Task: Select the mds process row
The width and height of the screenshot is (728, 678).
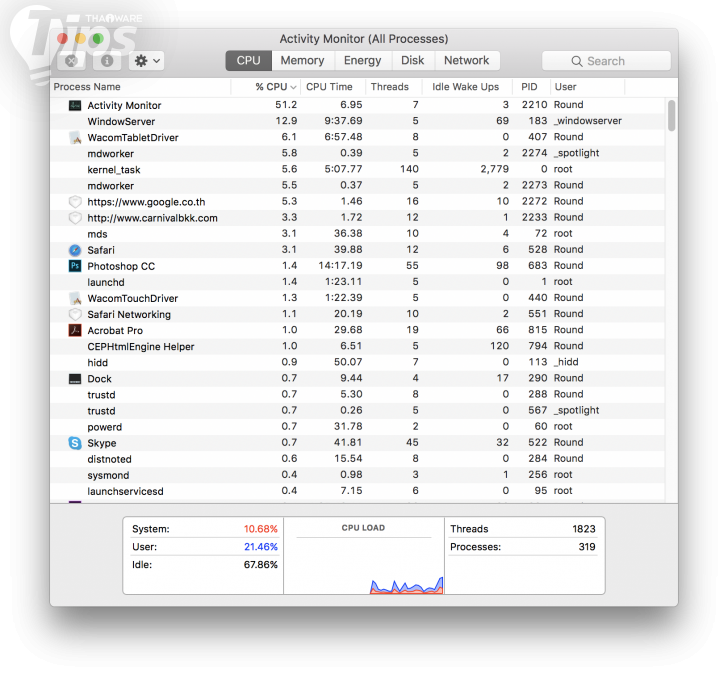Action: click(x=358, y=234)
